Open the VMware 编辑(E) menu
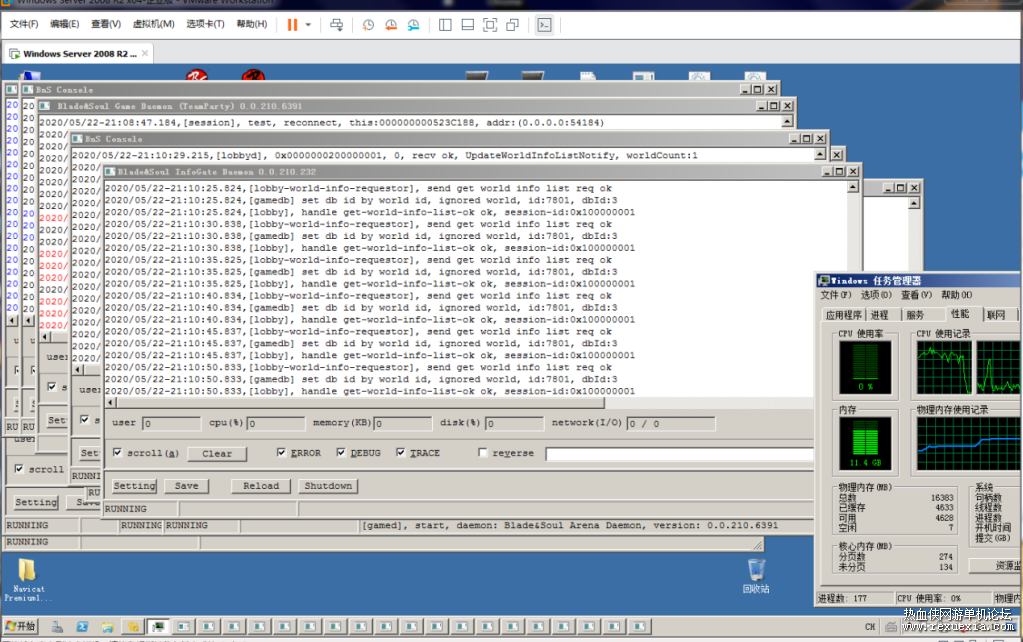Image resolution: width=1023 pixels, height=642 pixels. point(65,24)
